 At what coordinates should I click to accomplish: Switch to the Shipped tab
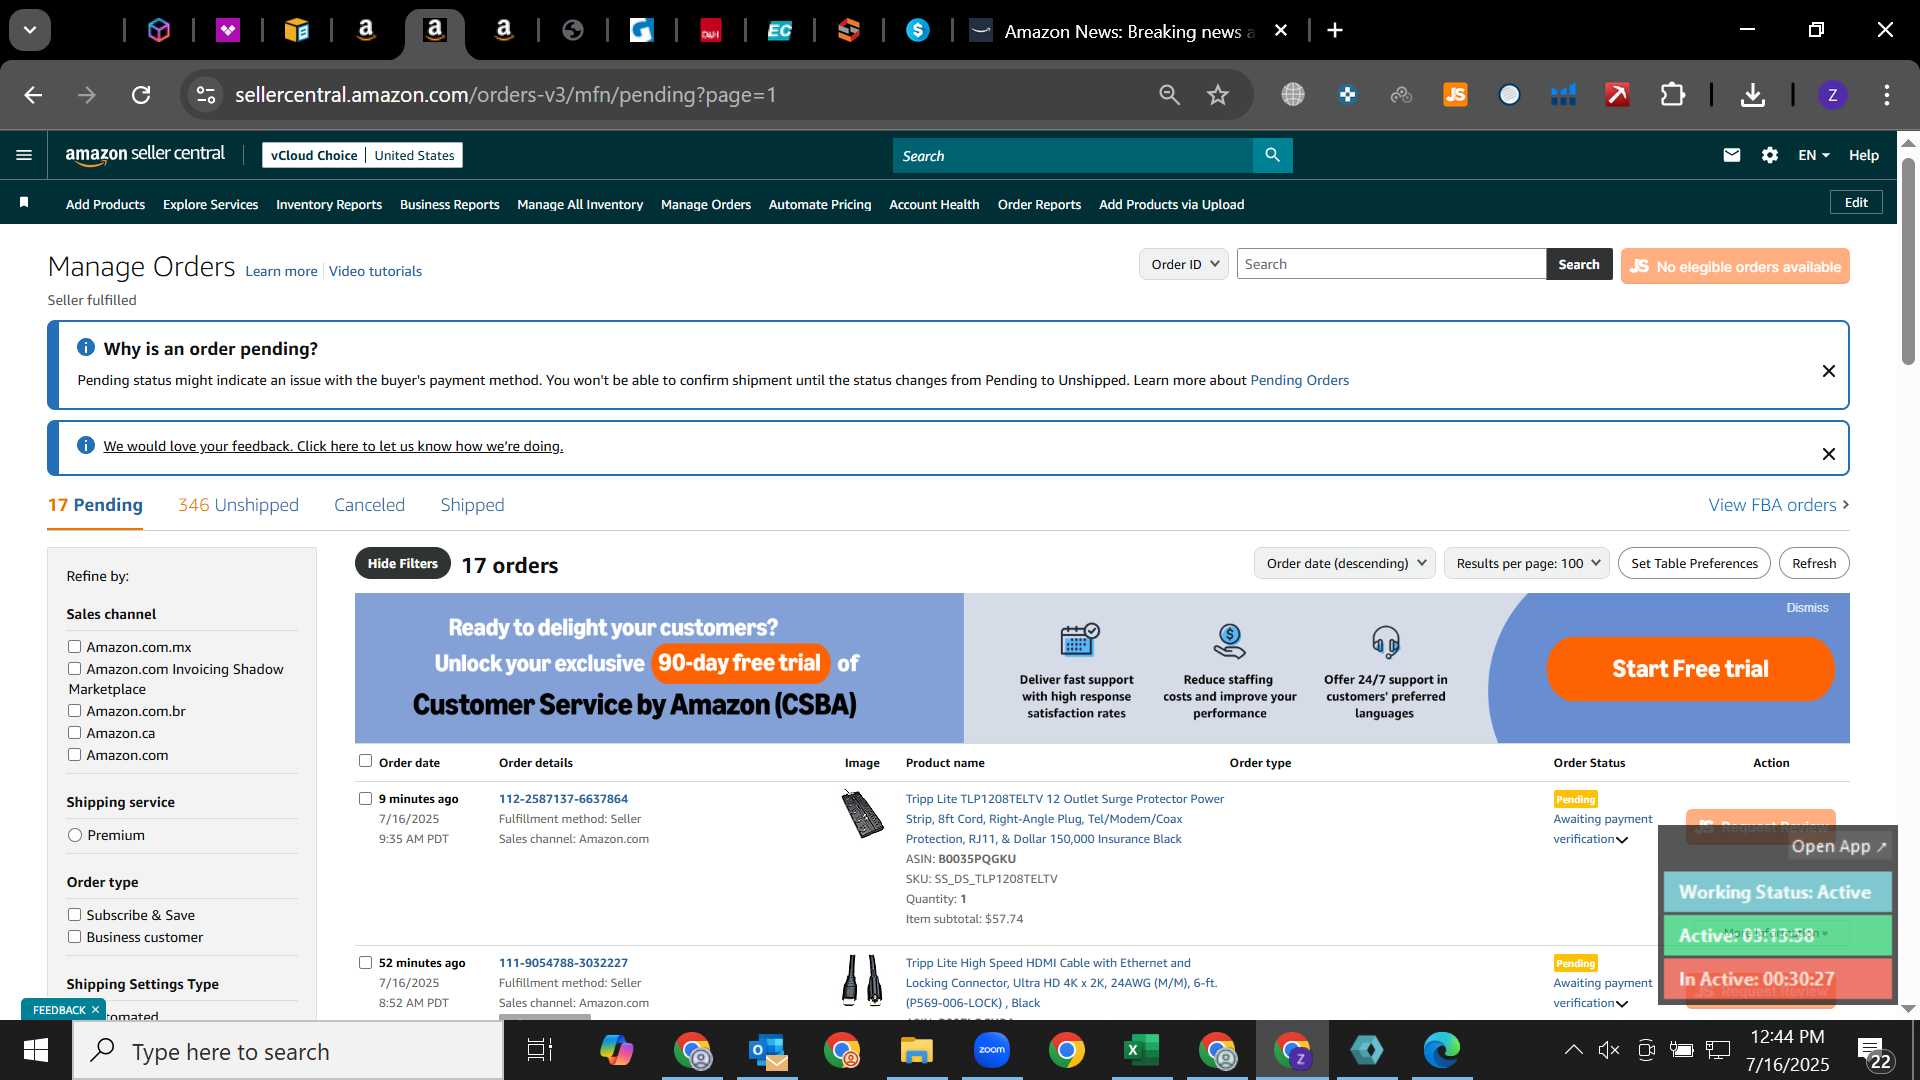[x=472, y=505]
